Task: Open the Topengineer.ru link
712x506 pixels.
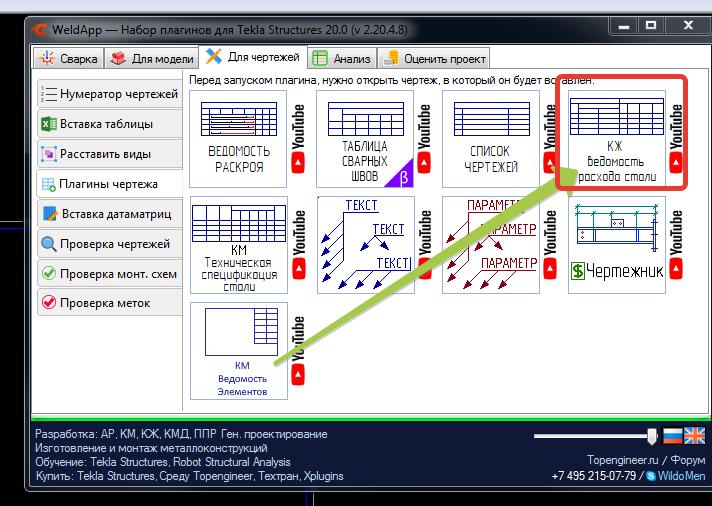Action: (622, 460)
